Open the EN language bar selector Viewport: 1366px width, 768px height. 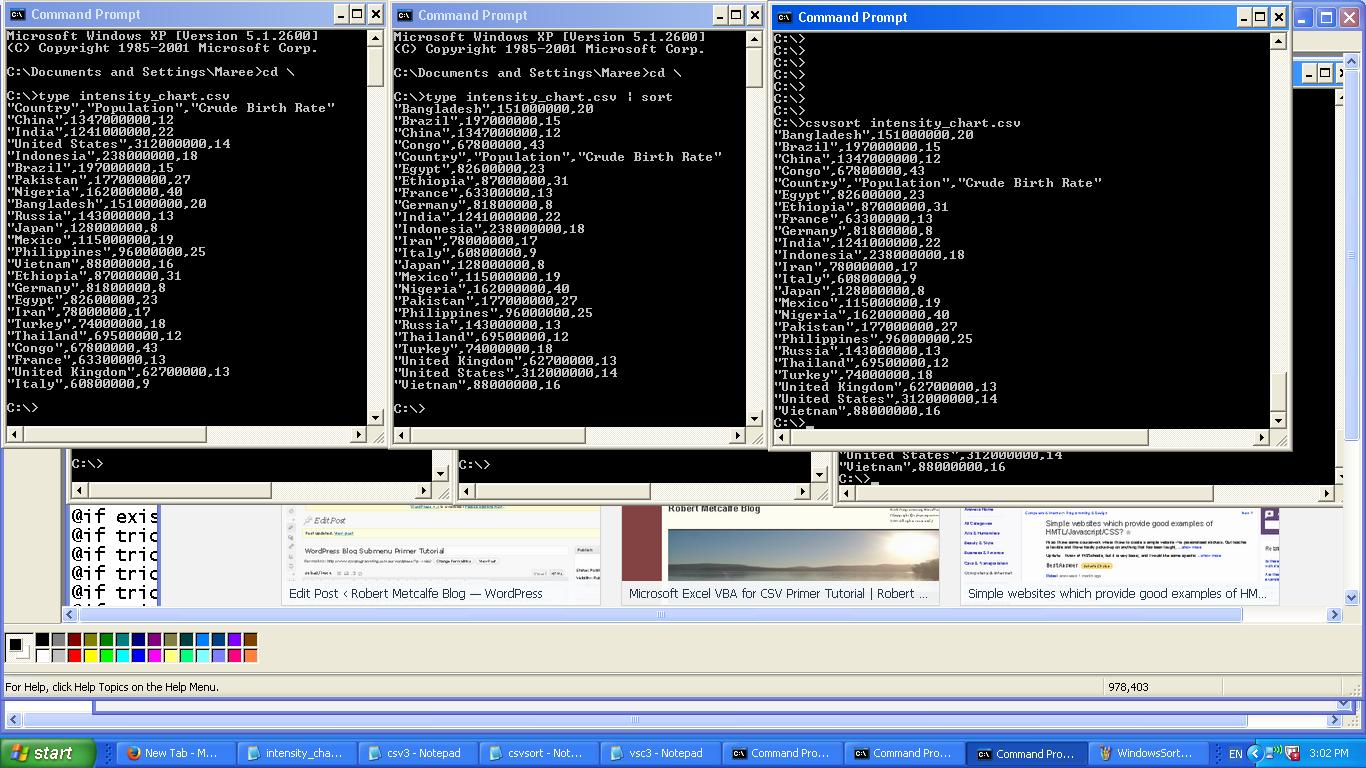click(1235, 753)
